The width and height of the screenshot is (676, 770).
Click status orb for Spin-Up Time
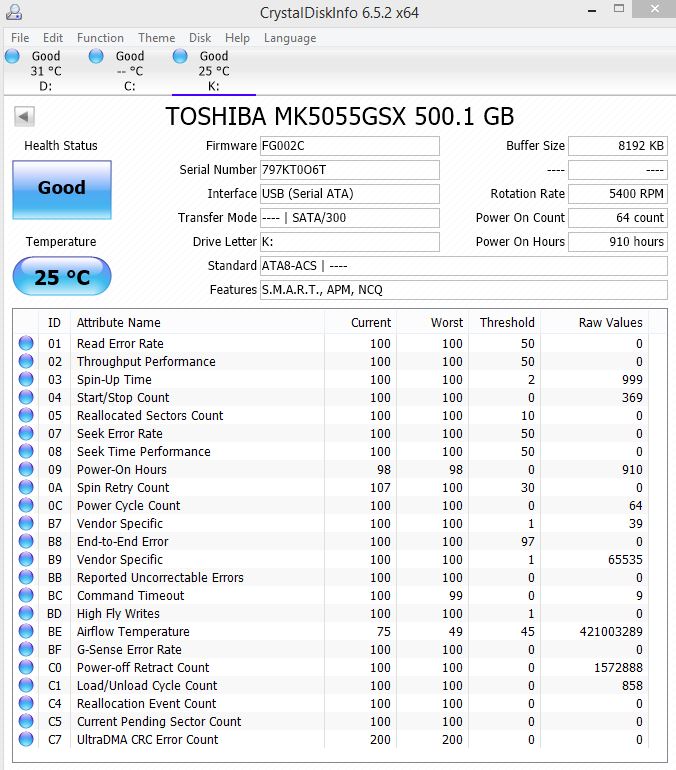[x=26, y=379]
